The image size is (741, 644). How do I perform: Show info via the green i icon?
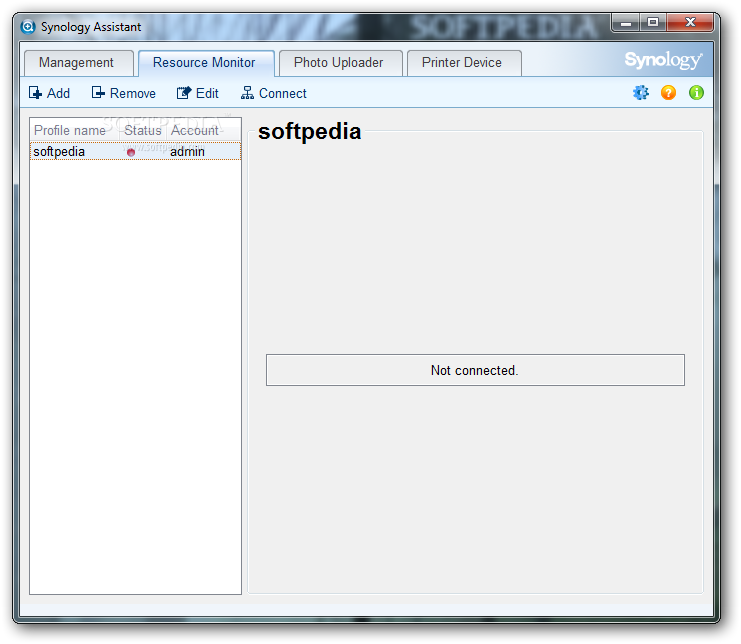point(696,93)
